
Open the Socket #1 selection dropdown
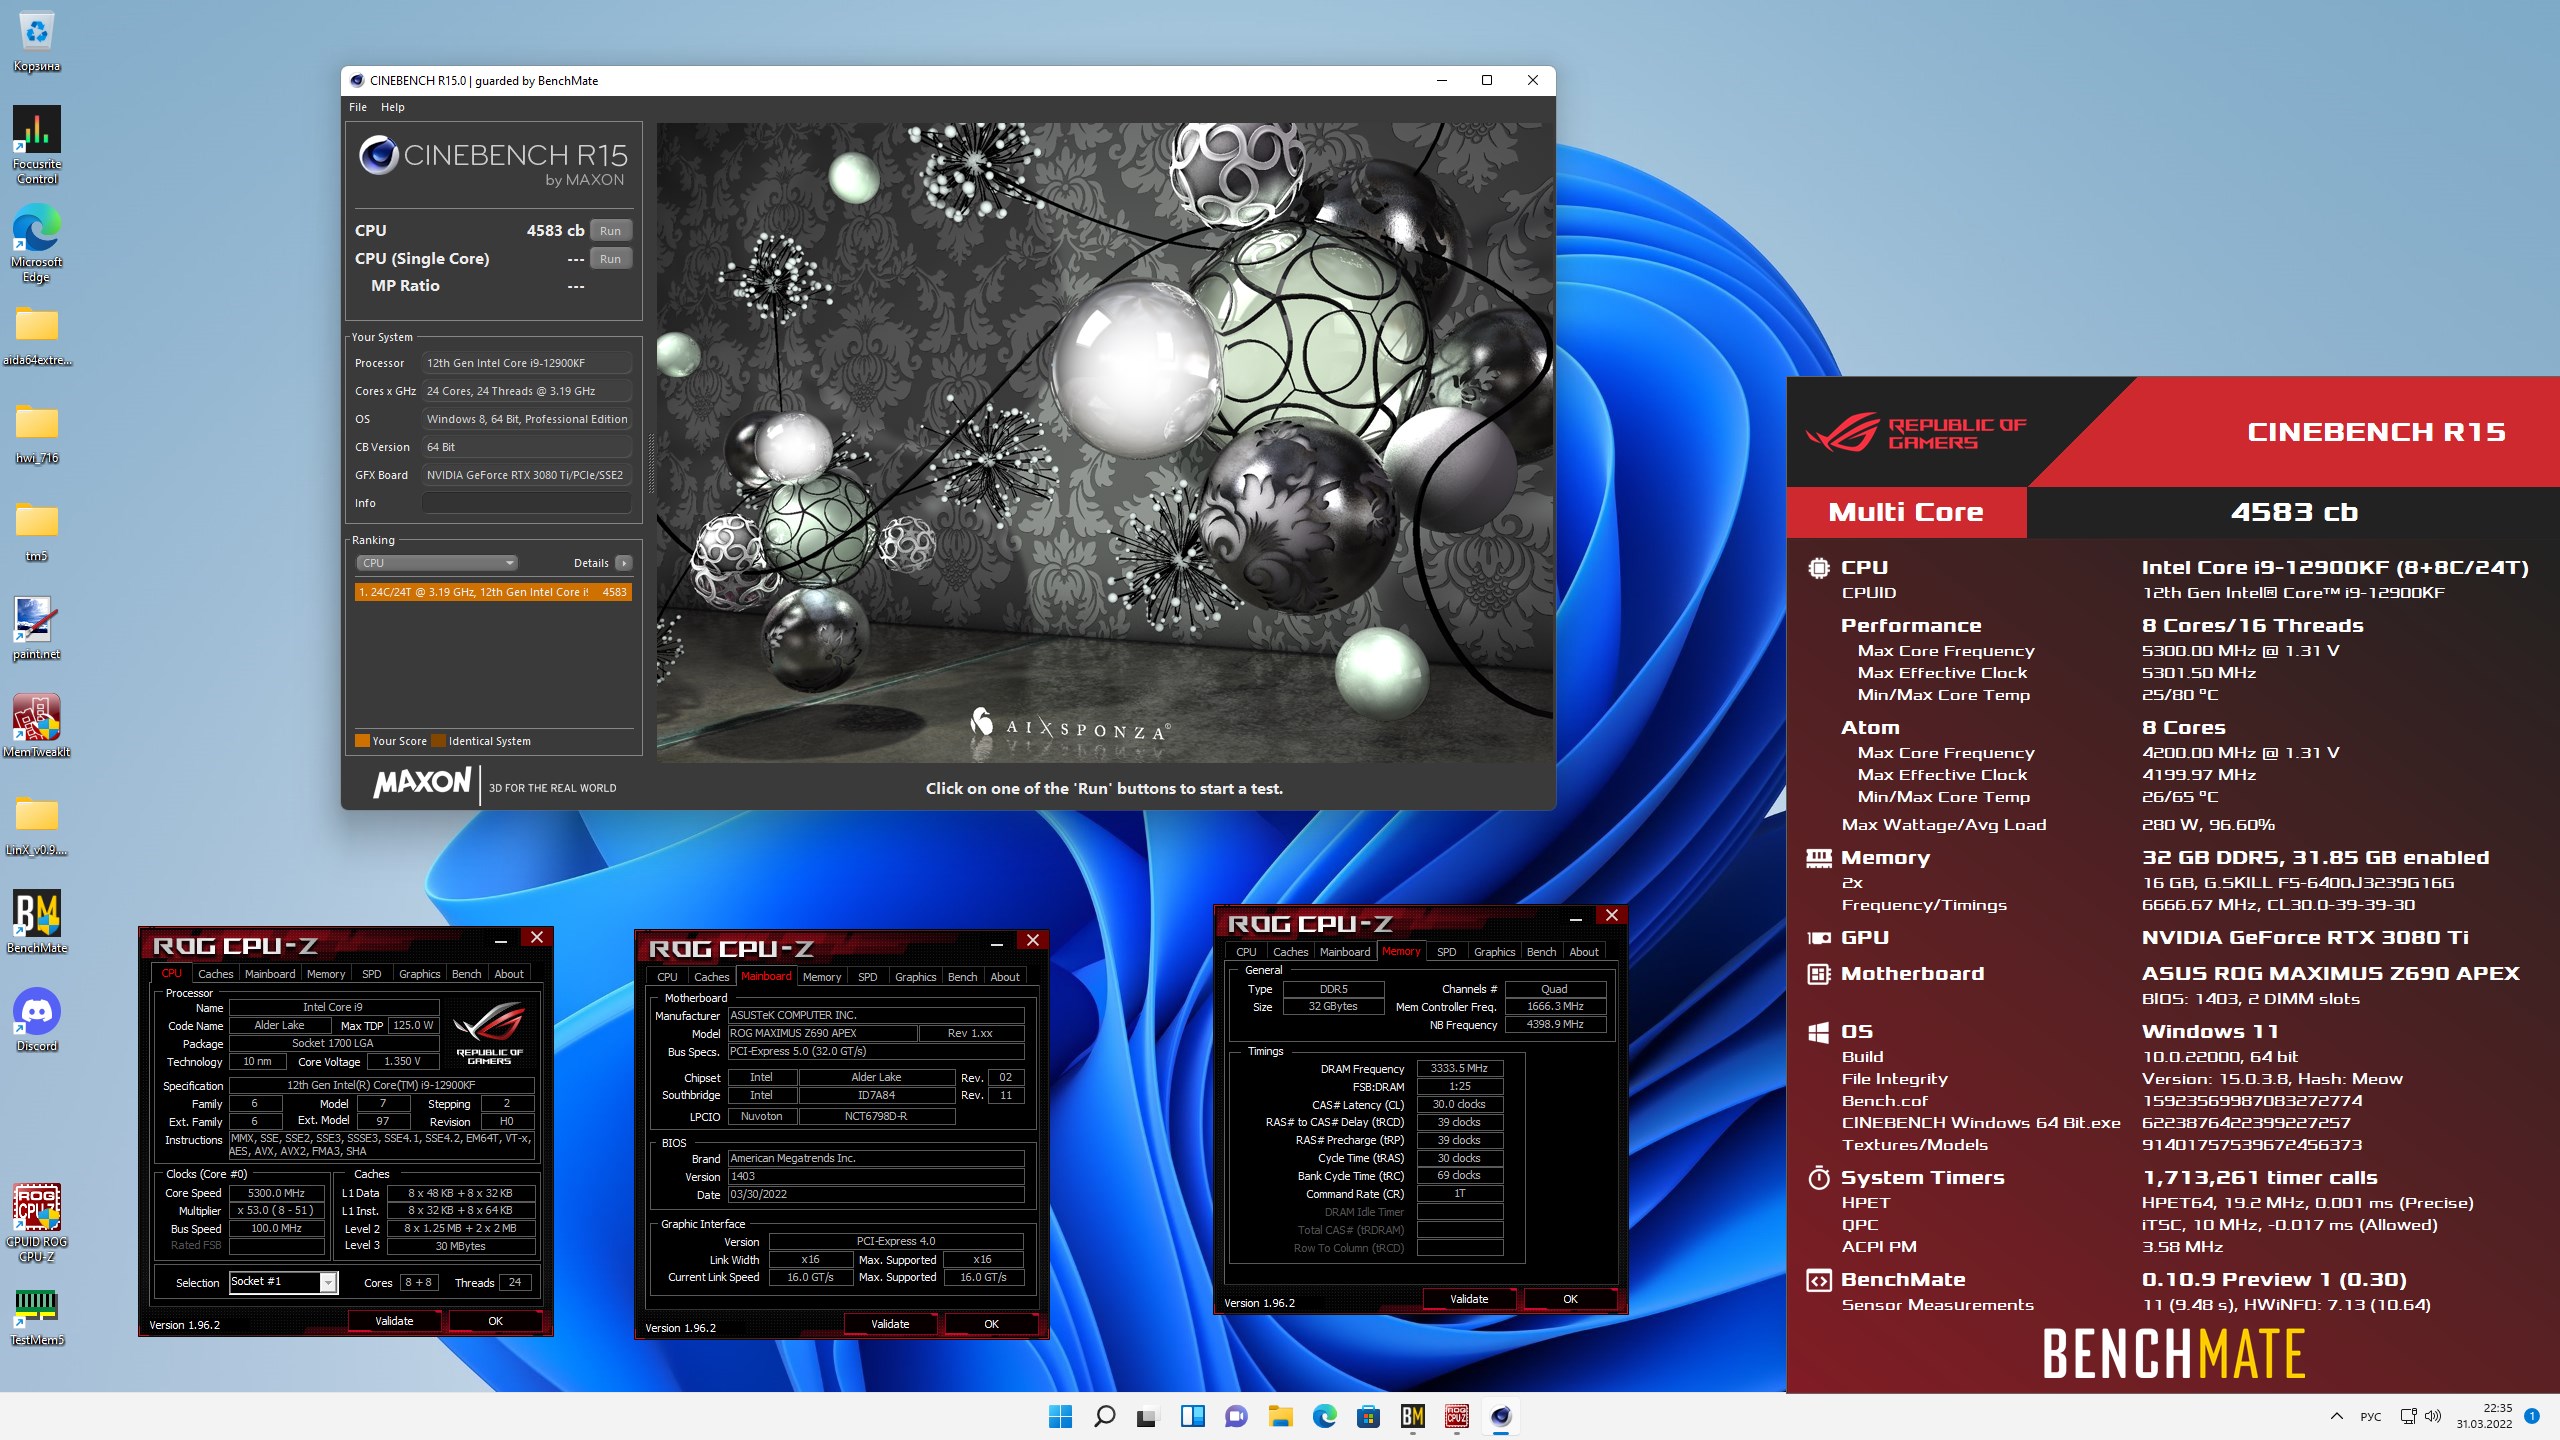pyautogui.click(x=284, y=1282)
